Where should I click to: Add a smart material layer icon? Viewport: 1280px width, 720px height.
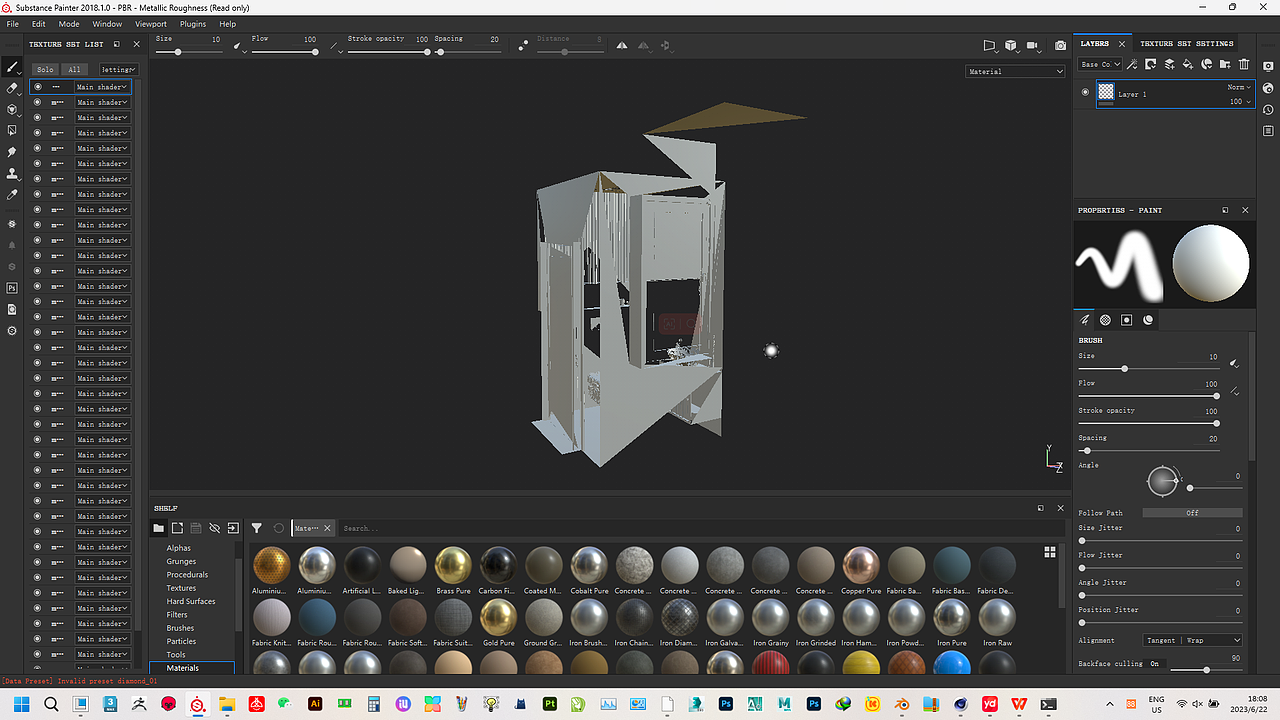1207,64
